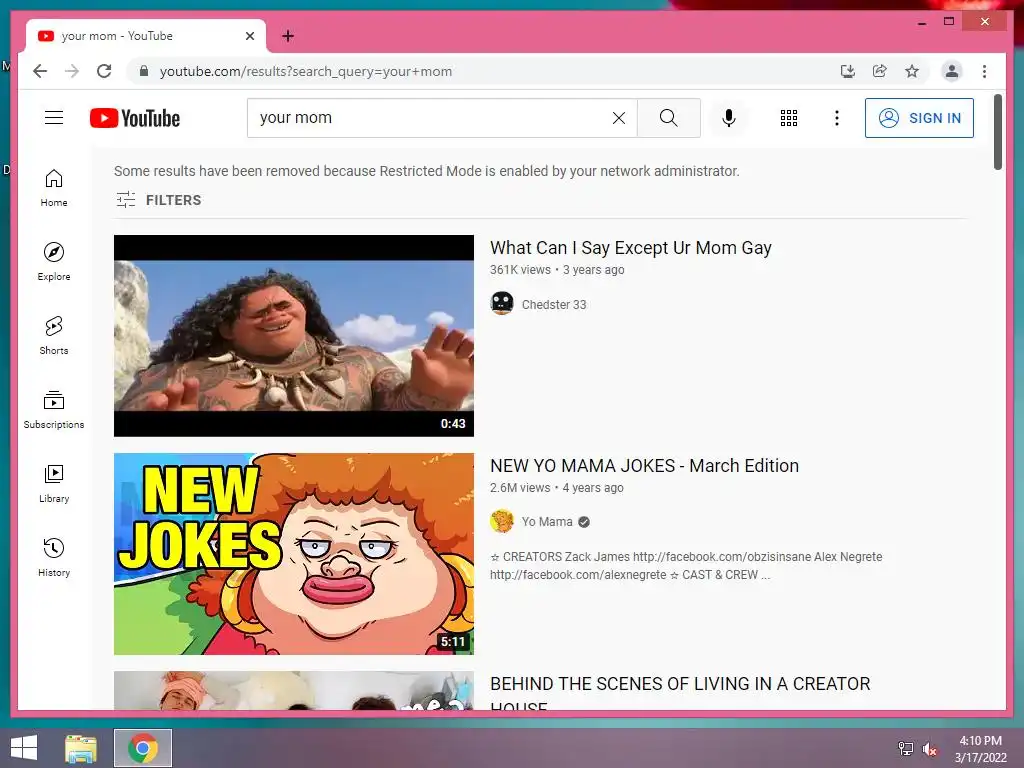1024x768 pixels.
Task: Go to YouTube home via logo
Action: (x=135, y=118)
